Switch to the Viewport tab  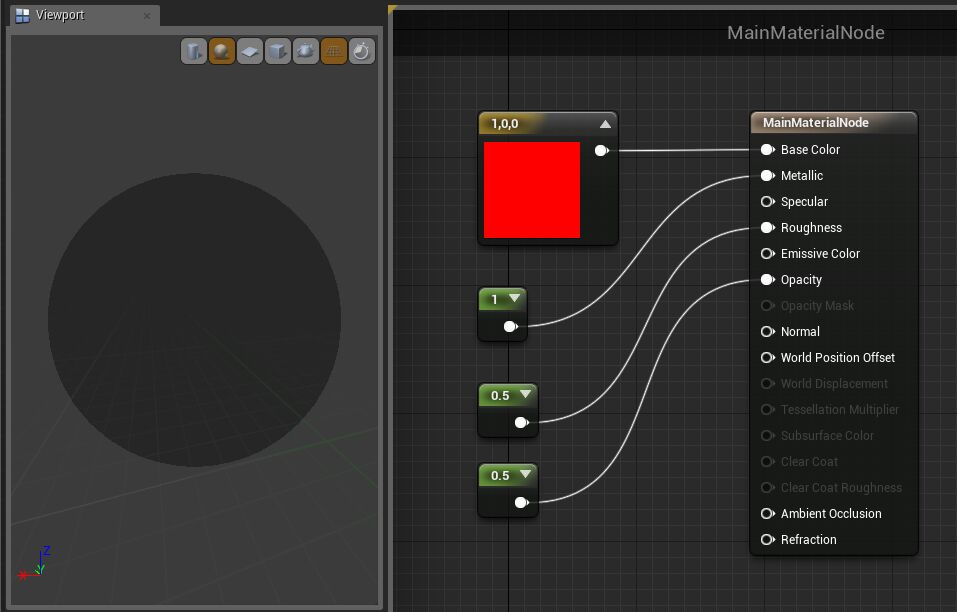60,15
